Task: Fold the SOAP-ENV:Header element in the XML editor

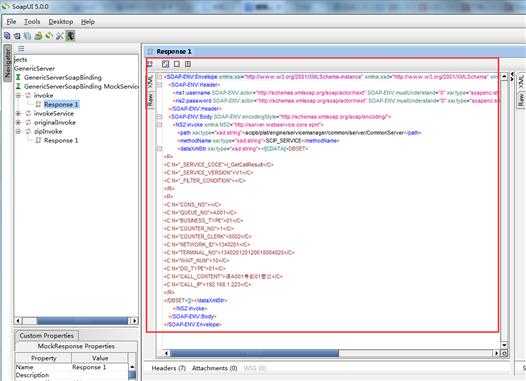Action: point(160,85)
